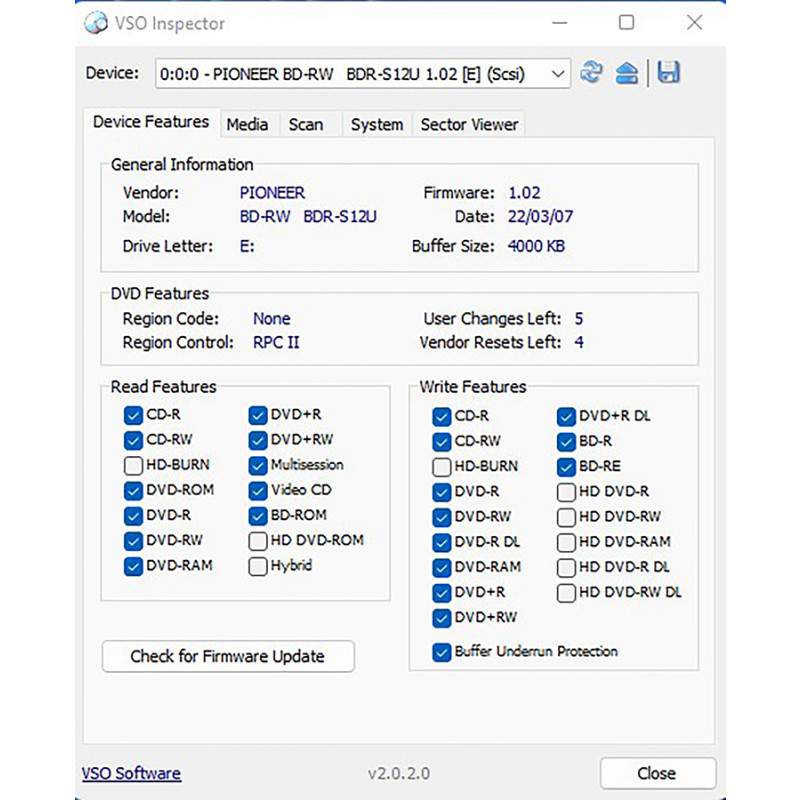
Task: Toggle Read Features CD-RW checkbox
Action: pyautogui.click(x=133, y=440)
